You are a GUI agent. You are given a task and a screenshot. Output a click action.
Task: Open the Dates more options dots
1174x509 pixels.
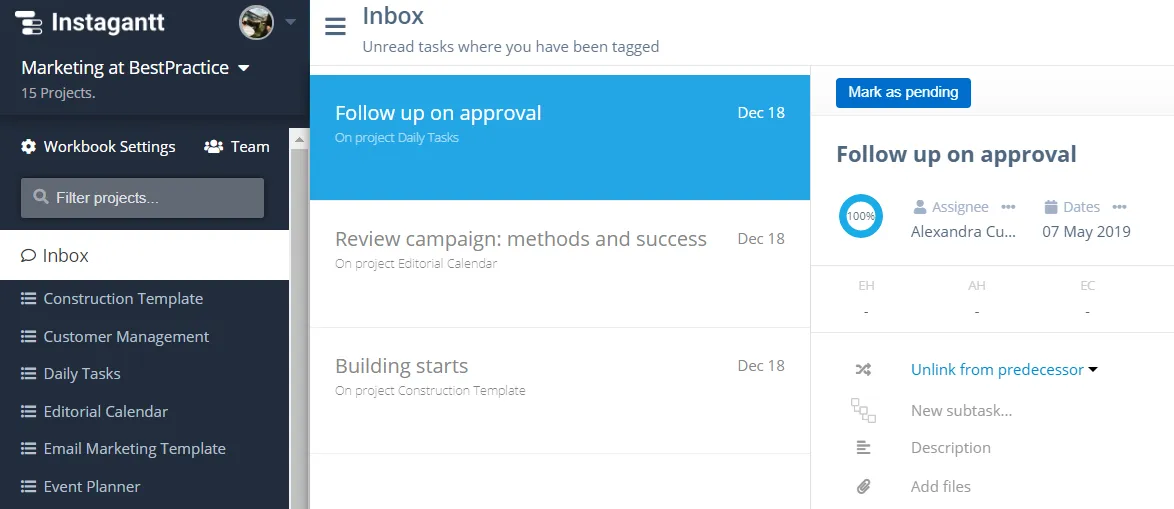point(1119,207)
